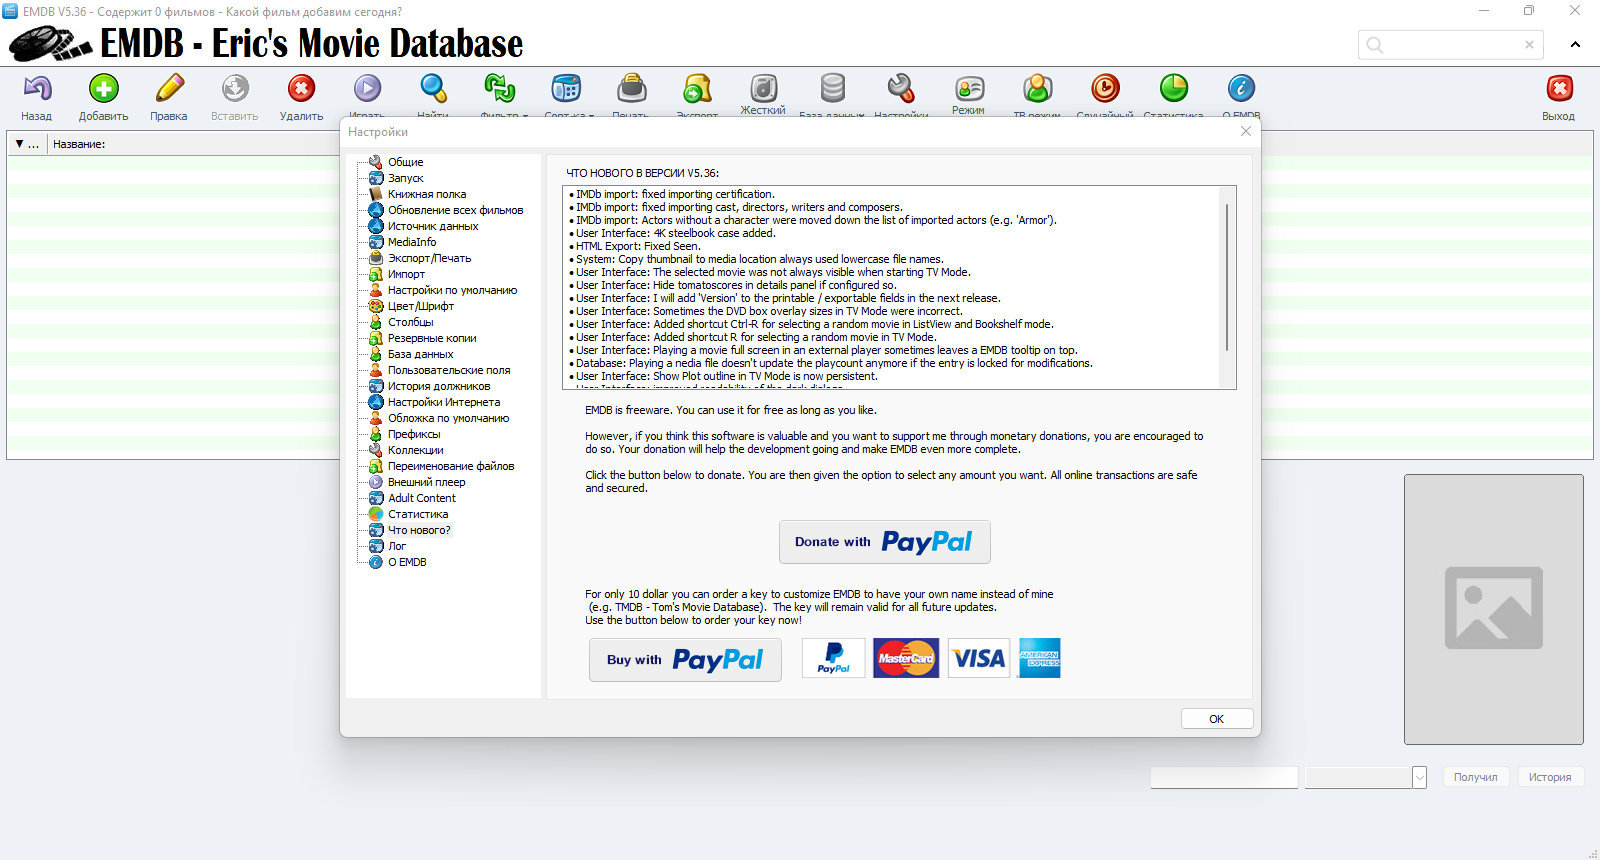Click the Получил button
This screenshot has width=1600, height=860.
[x=1476, y=777]
